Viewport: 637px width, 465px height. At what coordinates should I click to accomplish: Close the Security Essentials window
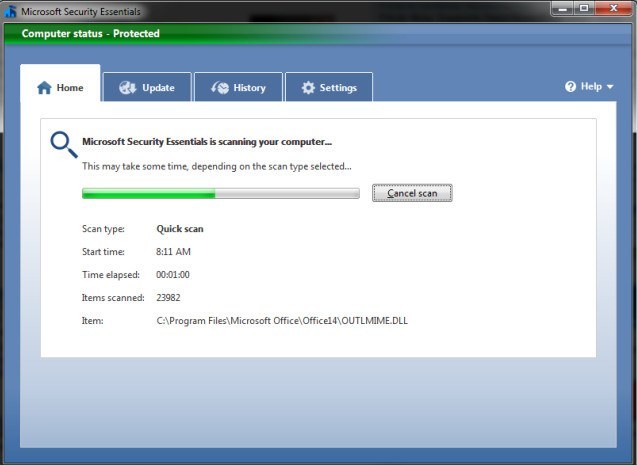[613, 9]
